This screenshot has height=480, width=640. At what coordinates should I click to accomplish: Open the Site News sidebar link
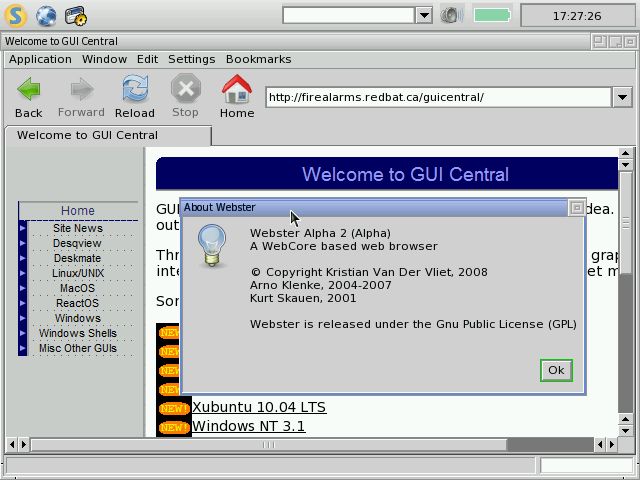click(78, 228)
